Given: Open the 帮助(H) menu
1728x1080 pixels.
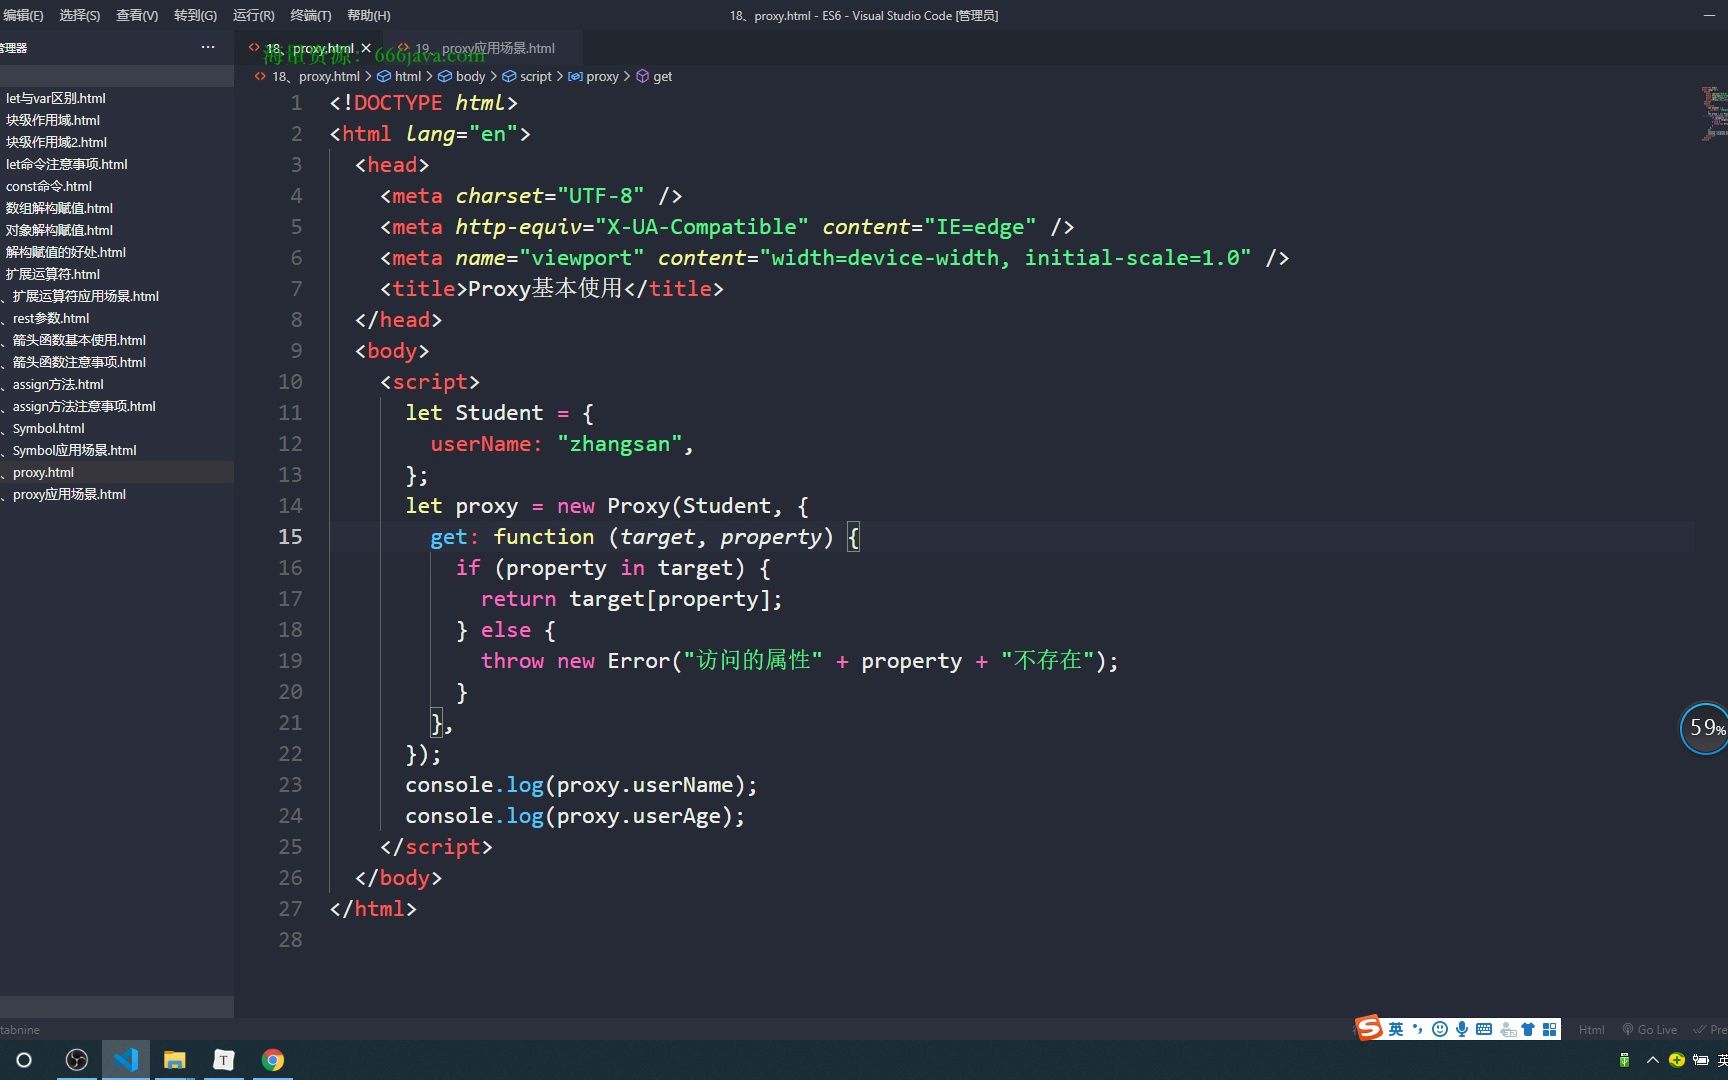Looking at the screenshot, I should 368,15.
